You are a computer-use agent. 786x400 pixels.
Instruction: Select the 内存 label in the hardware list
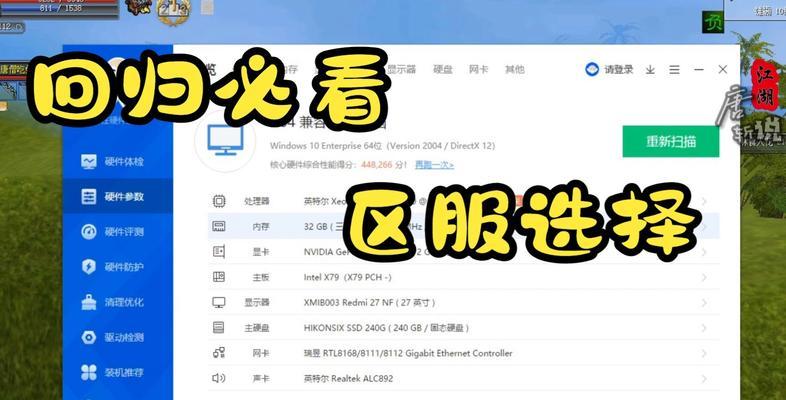click(x=261, y=227)
